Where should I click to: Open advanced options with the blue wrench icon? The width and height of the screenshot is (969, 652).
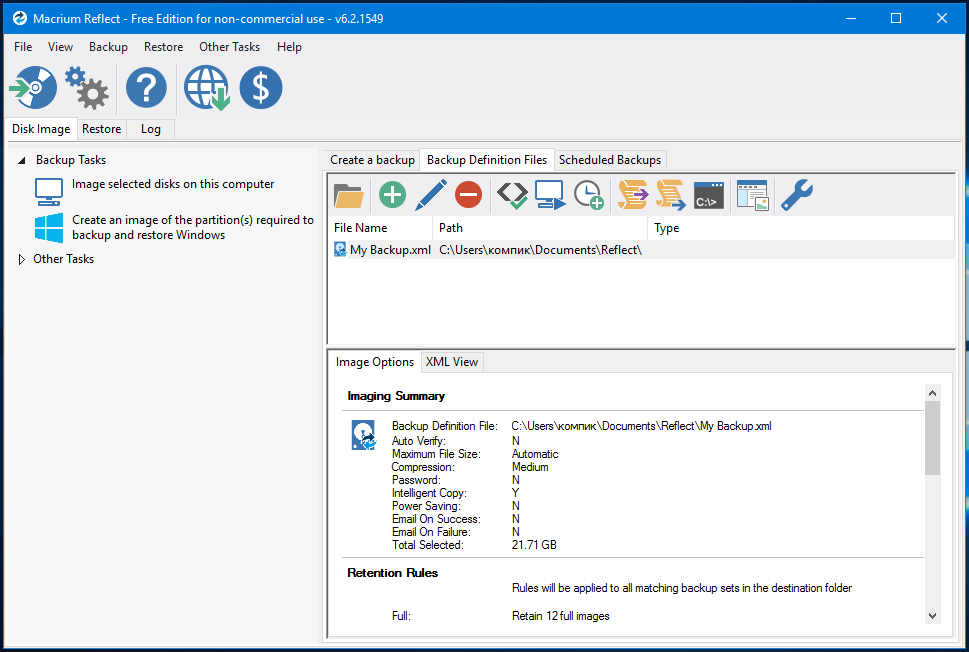pos(797,195)
